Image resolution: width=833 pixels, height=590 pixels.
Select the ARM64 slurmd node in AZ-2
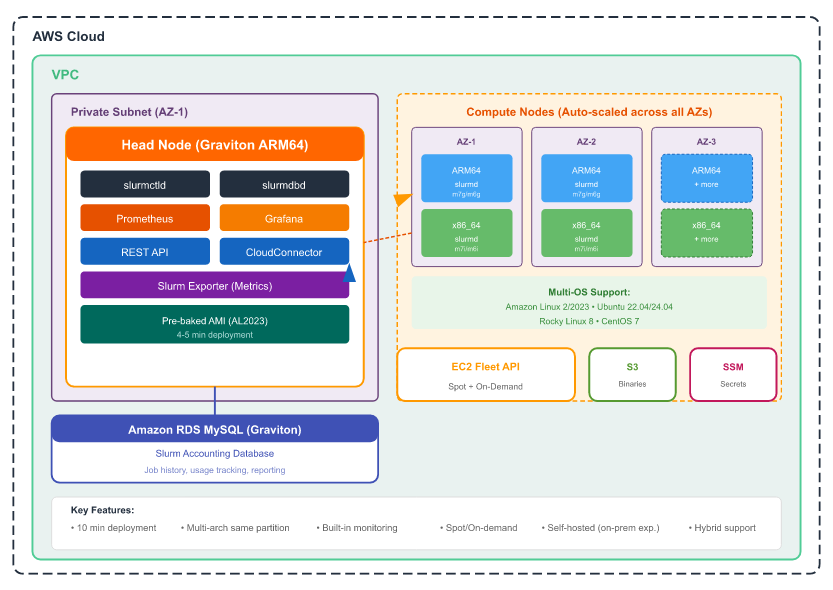pyautogui.click(x=586, y=178)
